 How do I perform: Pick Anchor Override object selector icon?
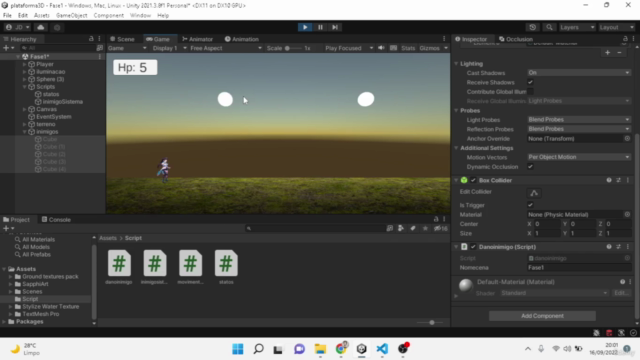click(627, 138)
